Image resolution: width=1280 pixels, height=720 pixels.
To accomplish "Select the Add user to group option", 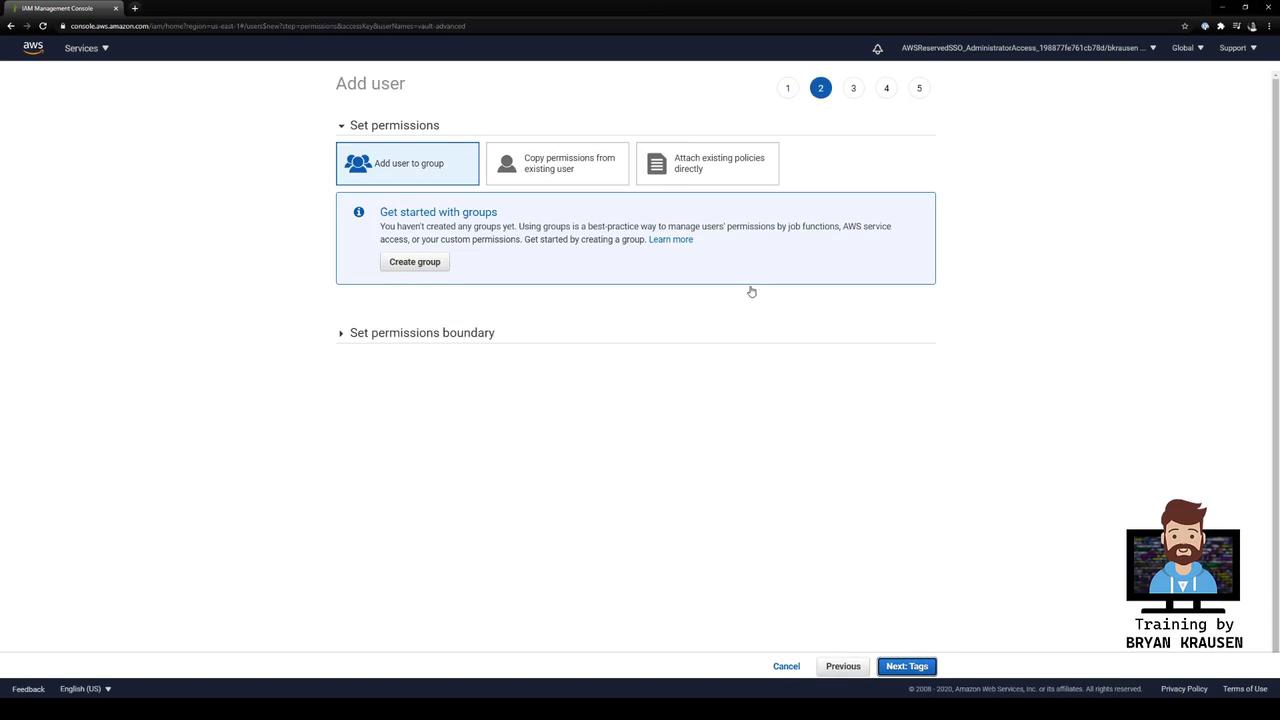I will point(407,164).
